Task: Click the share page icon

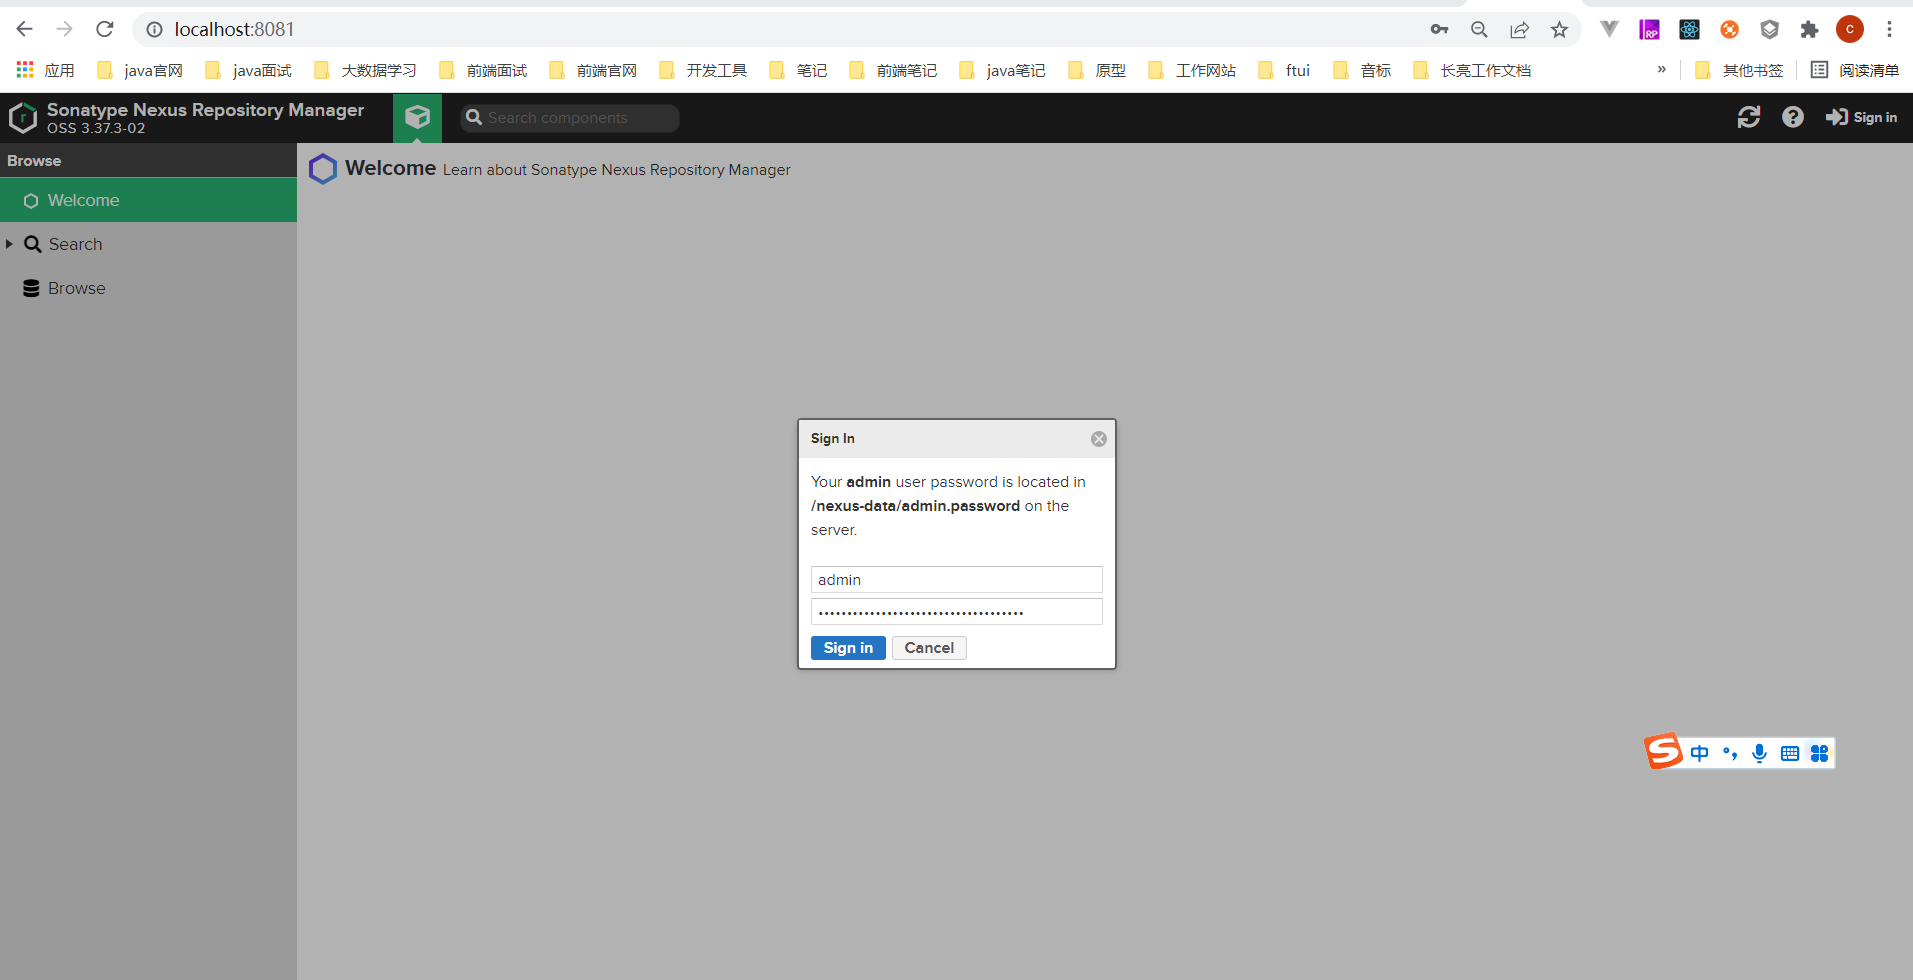Action: 1519,29
